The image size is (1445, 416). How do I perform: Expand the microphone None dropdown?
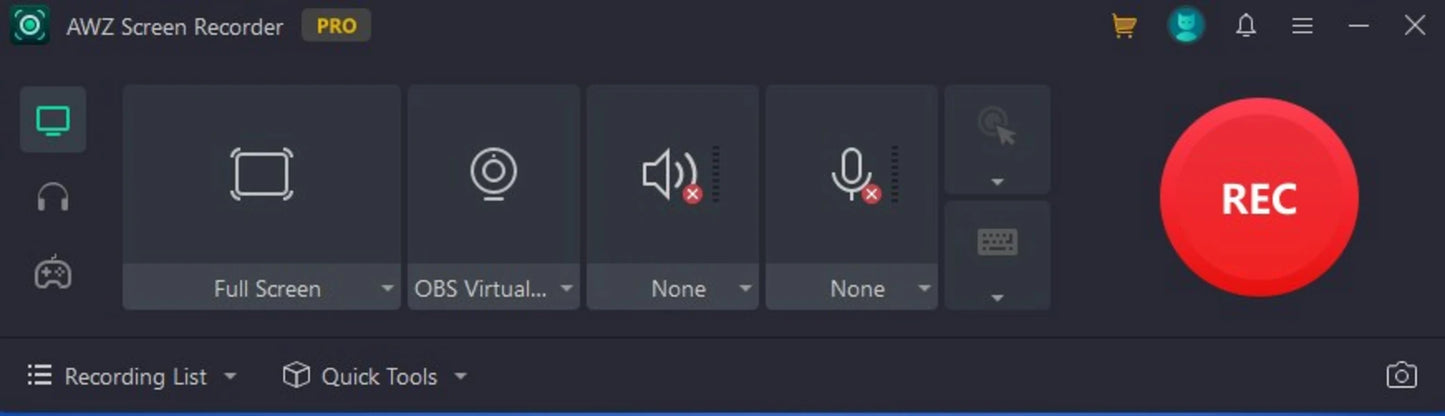pos(924,289)
